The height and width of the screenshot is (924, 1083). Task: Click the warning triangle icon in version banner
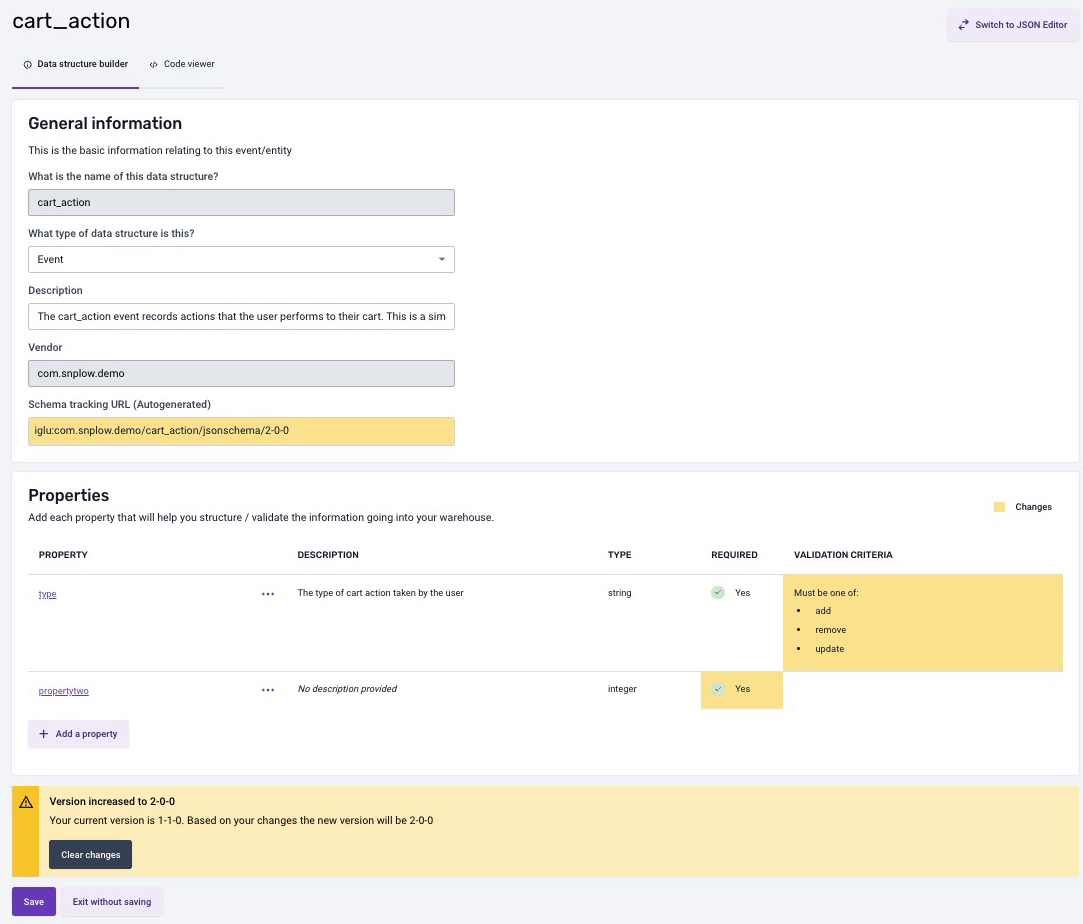(x=26, y=802)
